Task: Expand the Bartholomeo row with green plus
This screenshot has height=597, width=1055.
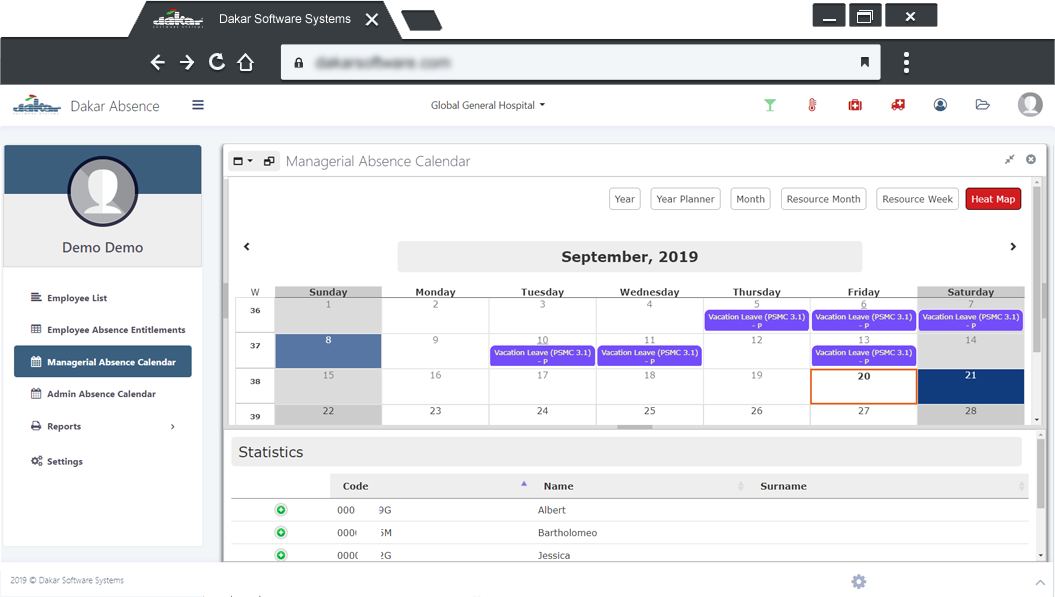Action: [281, 532]
